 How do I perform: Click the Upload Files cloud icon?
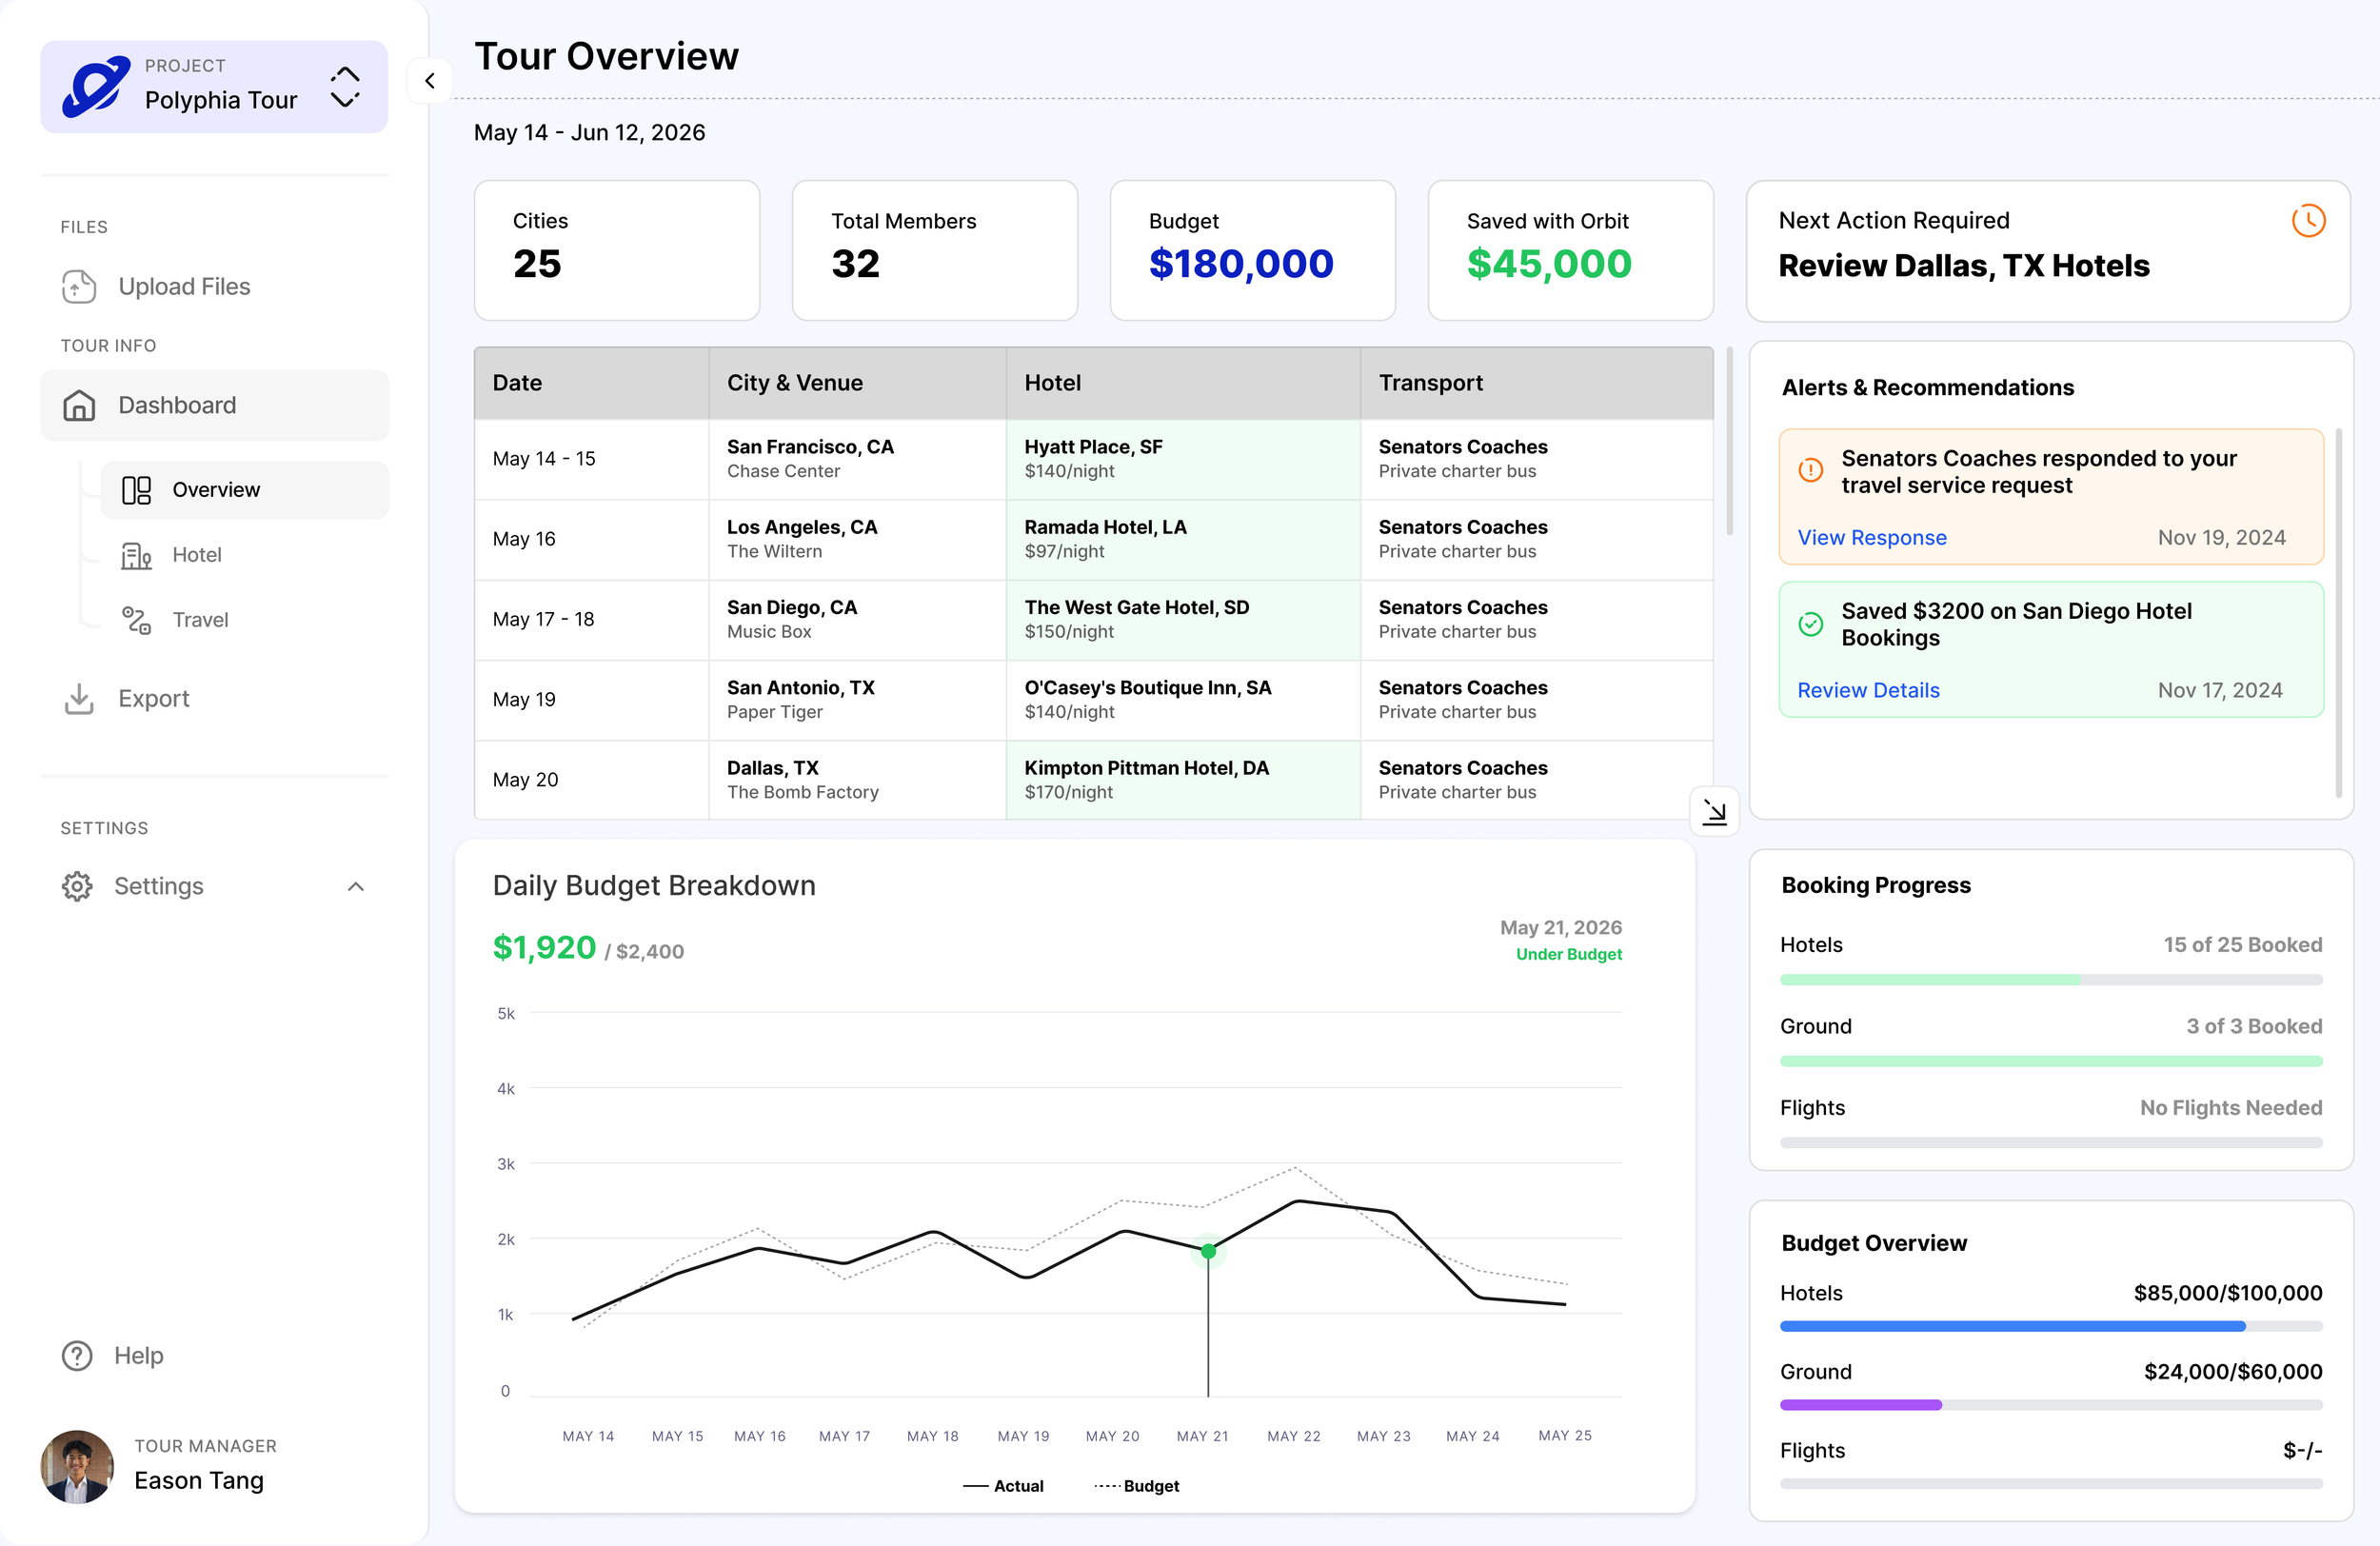pyautogui.click(x=79, y=287)
